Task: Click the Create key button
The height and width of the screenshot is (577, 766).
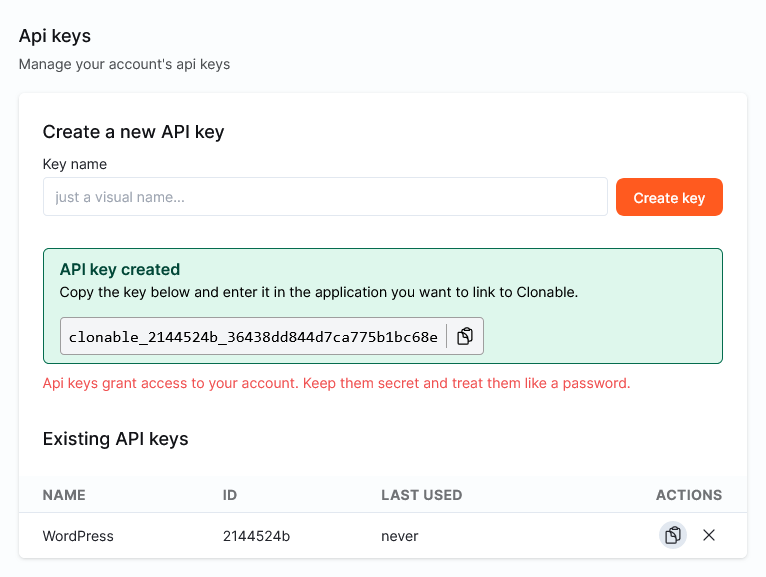Action: pyautogui.click(x=669, y=198)
